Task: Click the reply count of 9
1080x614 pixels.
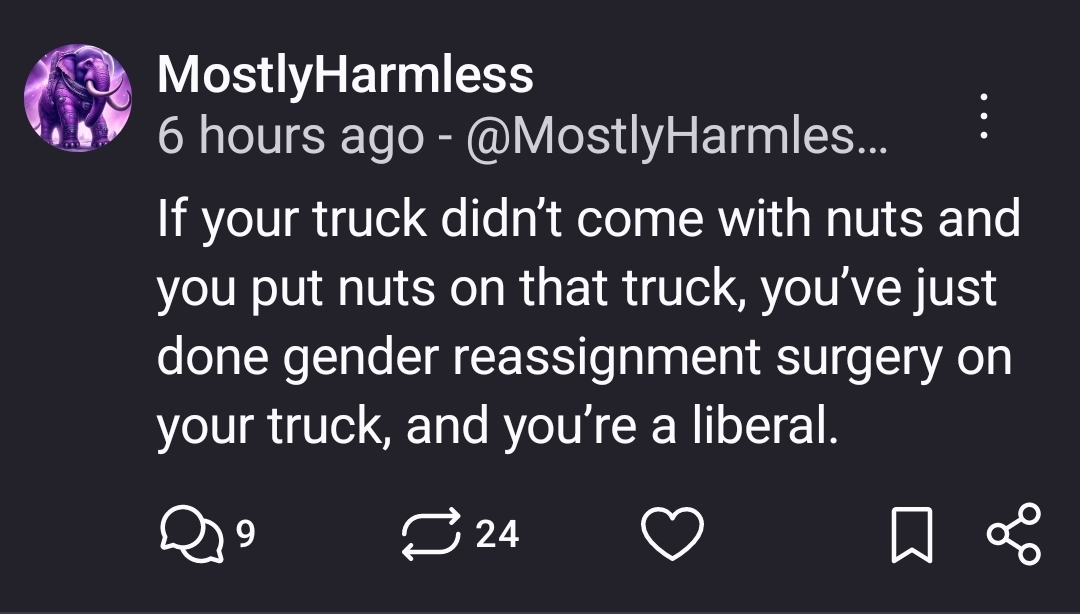Action: [245, 534]
